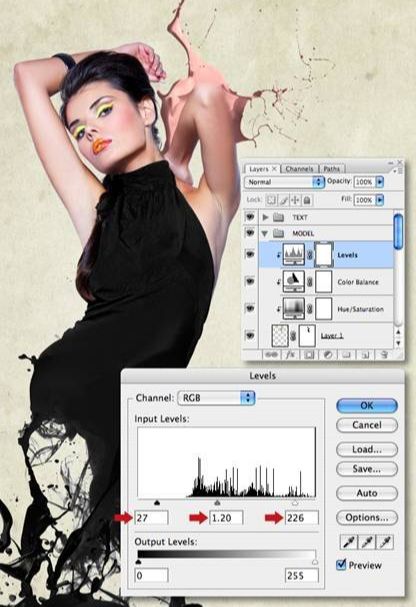Open the Normal blend mode dropdown
Image resolution: width=416 pixels, height=607 pixels.
pos(284,182)
